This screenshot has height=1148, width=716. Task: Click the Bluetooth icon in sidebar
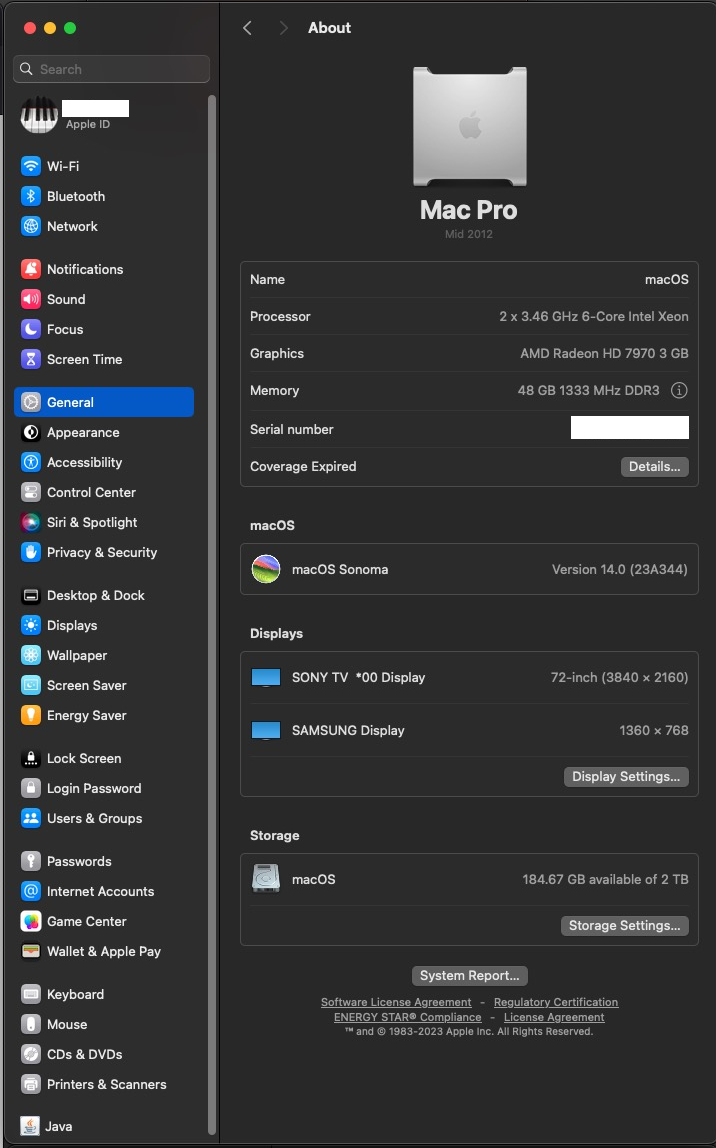[x=31, y=196]
